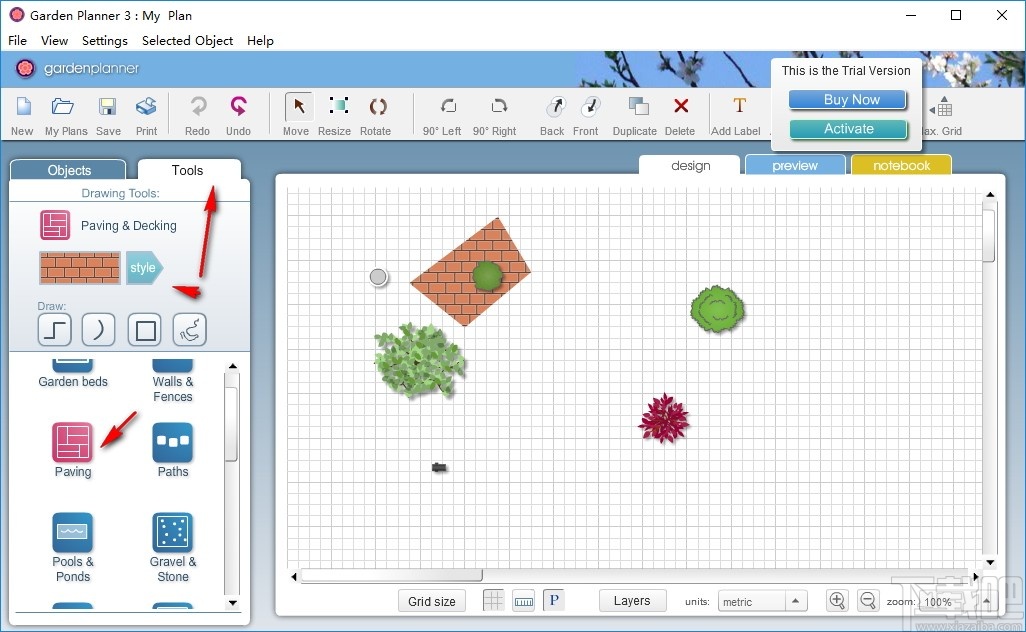The width and height of the screenshot is (1026, 632).
Task: Choose the freehand draw shape tool
Action: tap(189, 329)
